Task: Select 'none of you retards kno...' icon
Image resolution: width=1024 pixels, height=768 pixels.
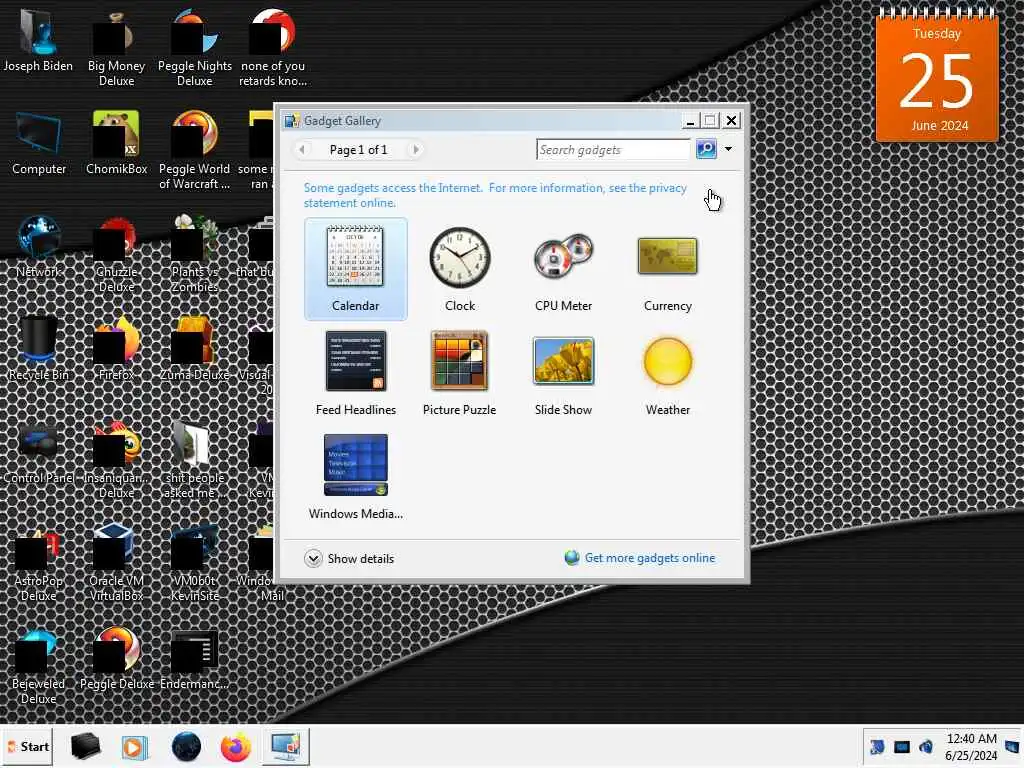Action: [272, 49]
